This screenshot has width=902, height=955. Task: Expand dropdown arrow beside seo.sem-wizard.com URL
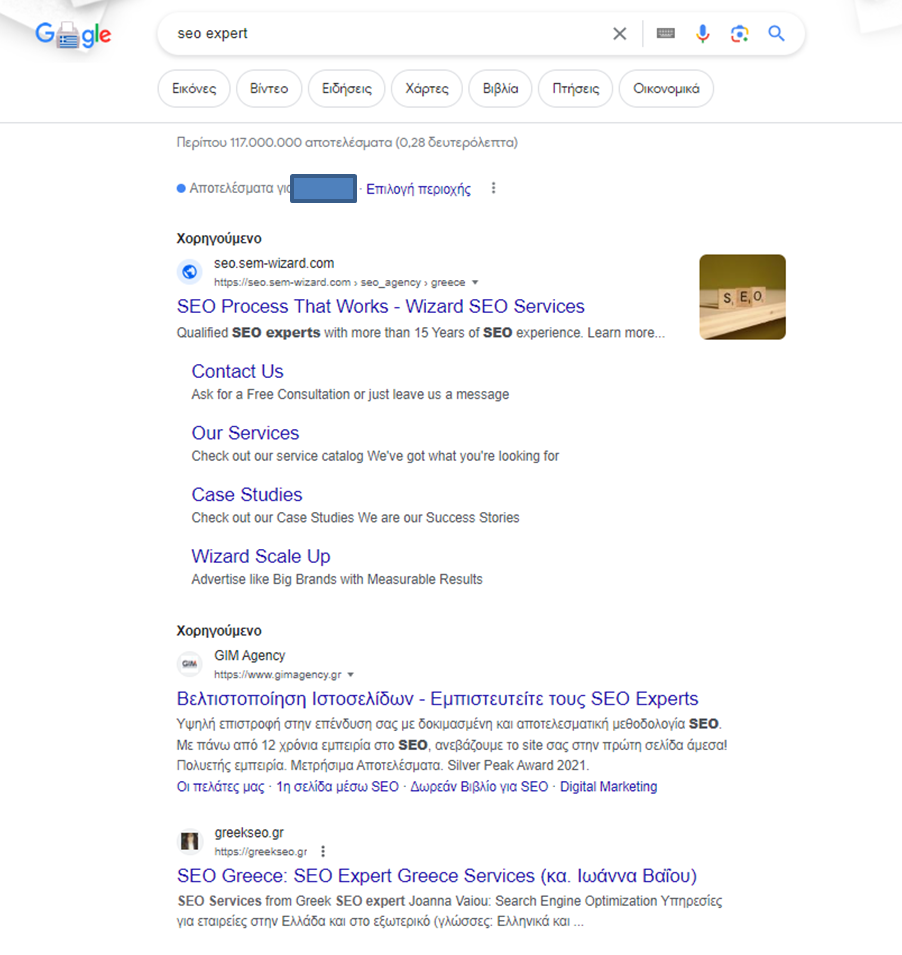coord(475,283)
